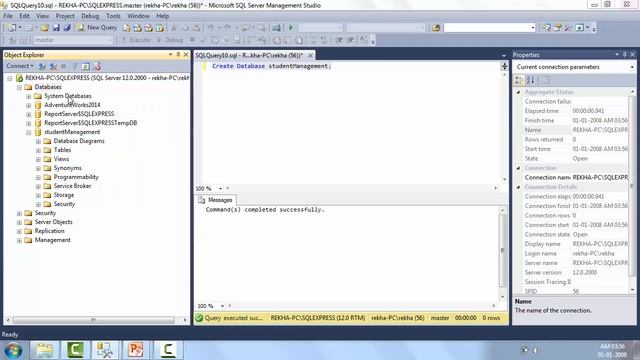Collapse the Databases node
Viewport: 640px width, 360px height.
[19, 87]
